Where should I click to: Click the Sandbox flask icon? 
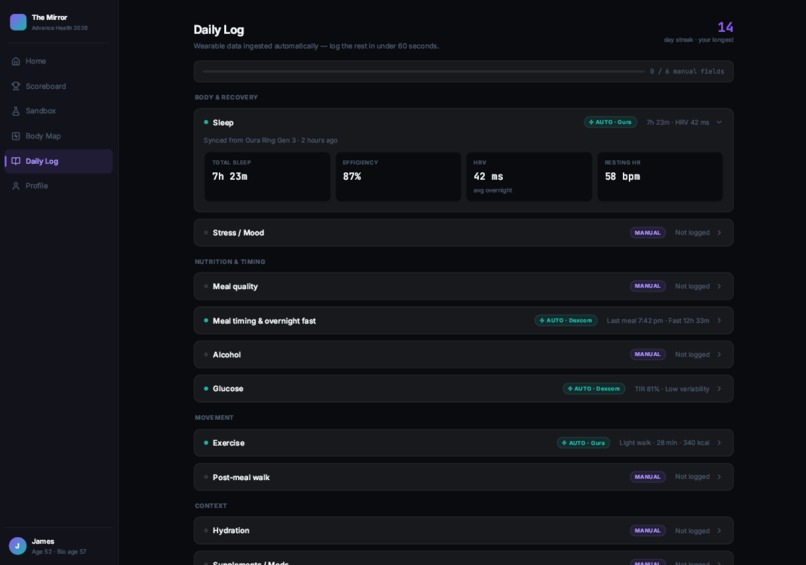click(16, 111)
